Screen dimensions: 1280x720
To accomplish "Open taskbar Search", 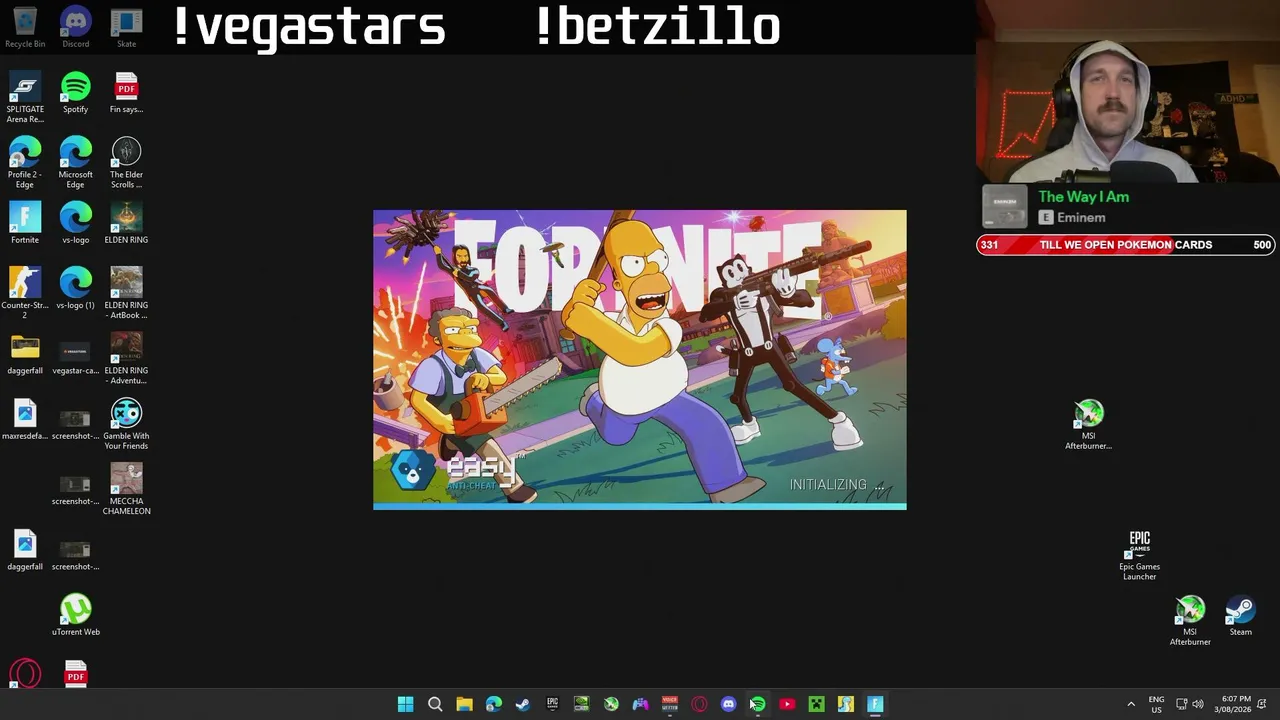I will click(x=435, y=704).
